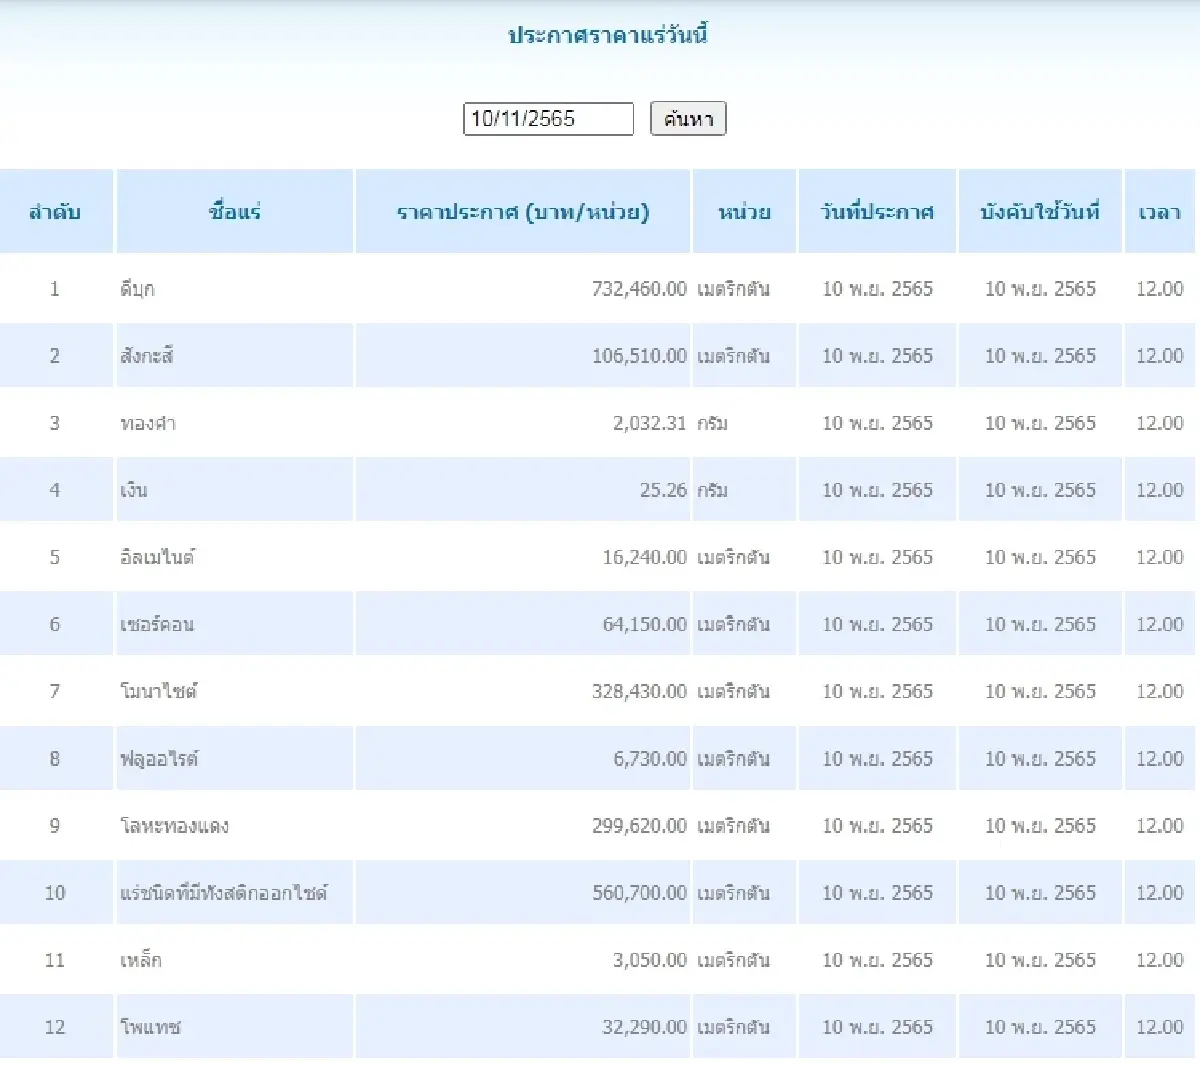Click the price 328,430.00
Viewport: 1200px width, 1066px height.
pos(639,691)
